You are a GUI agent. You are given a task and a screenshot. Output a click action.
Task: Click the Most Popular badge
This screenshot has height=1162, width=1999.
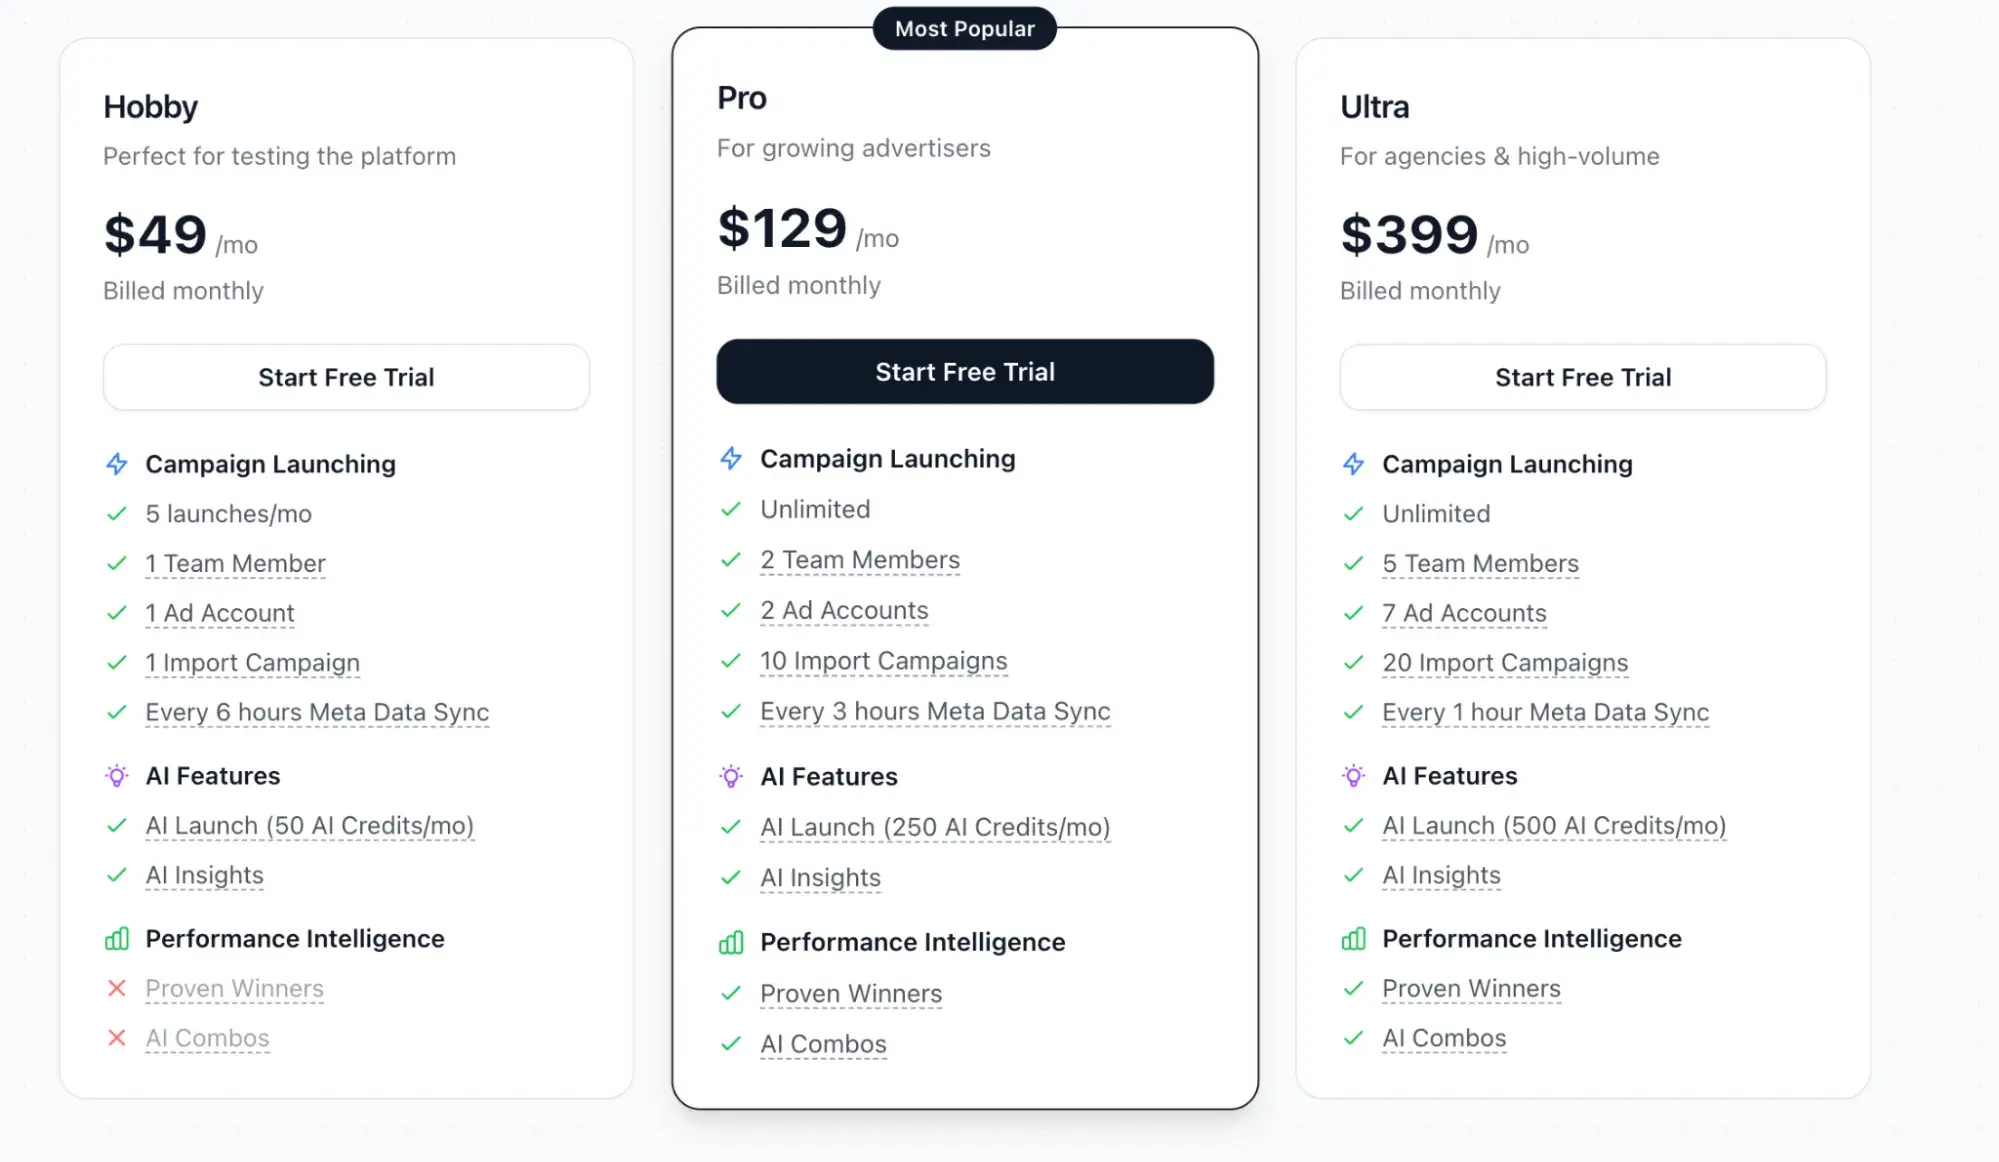click(965, 29)
